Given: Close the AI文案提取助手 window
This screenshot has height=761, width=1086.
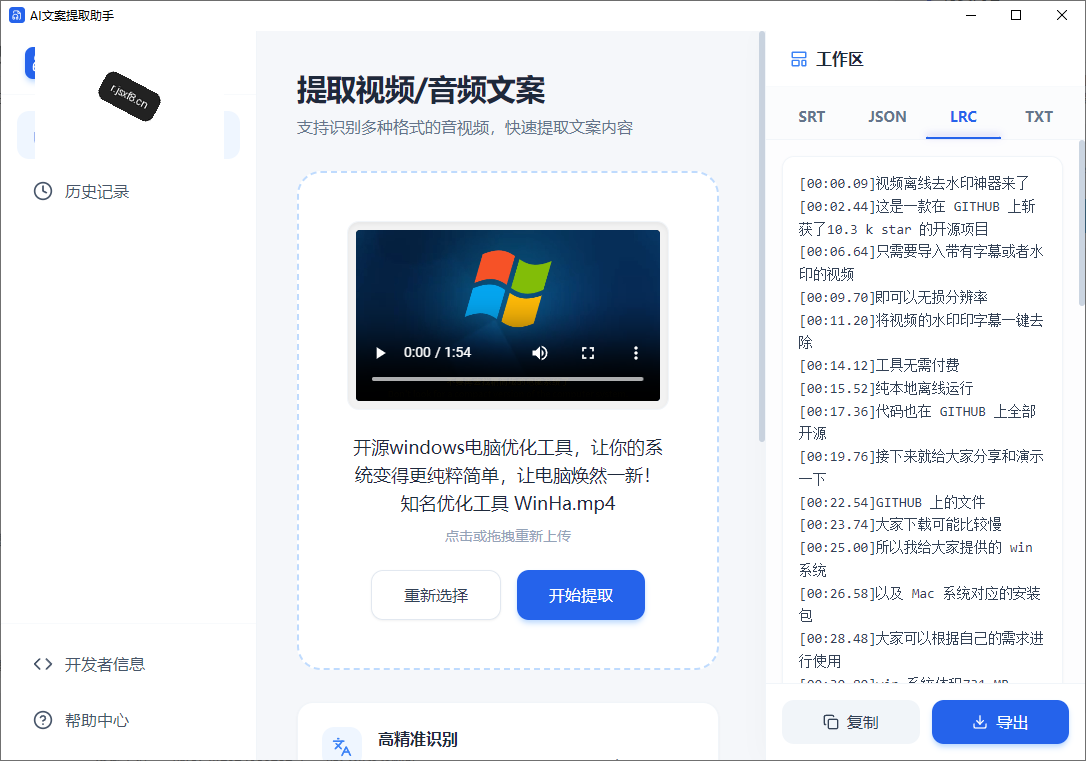Looking at the screenshot, I should click(x=1062, y=15).
